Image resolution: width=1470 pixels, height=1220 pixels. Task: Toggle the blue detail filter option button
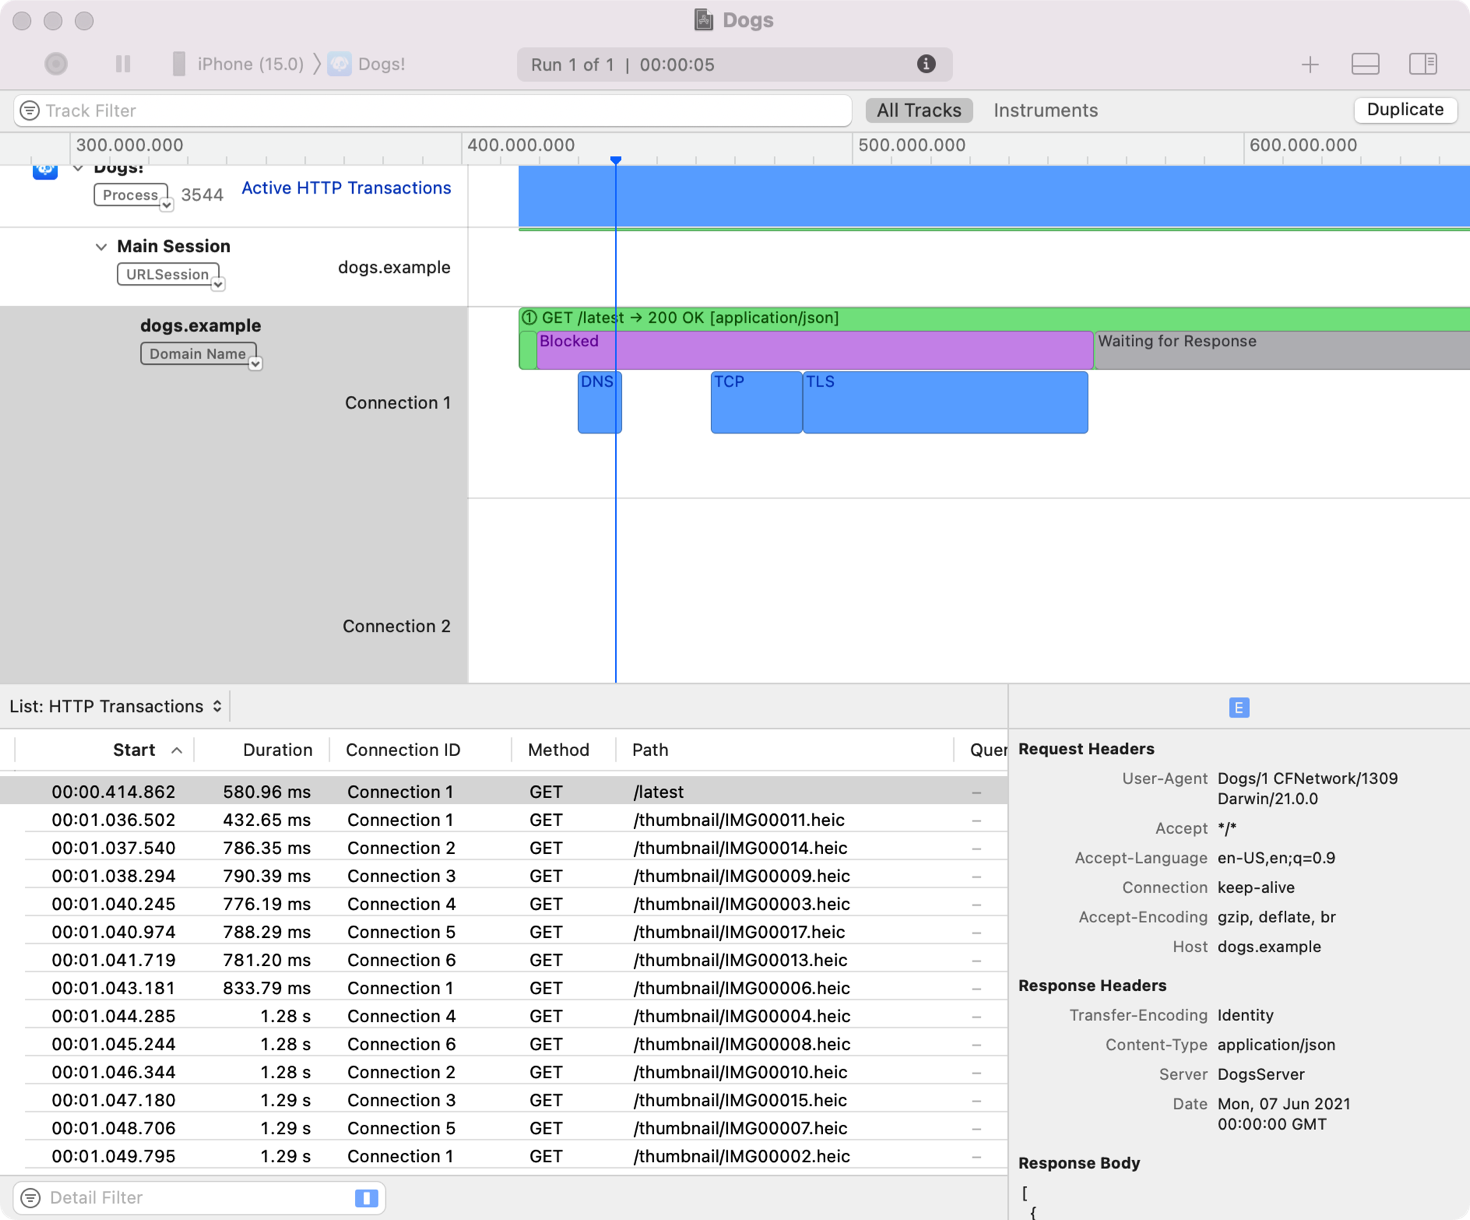click(366, 1197)
